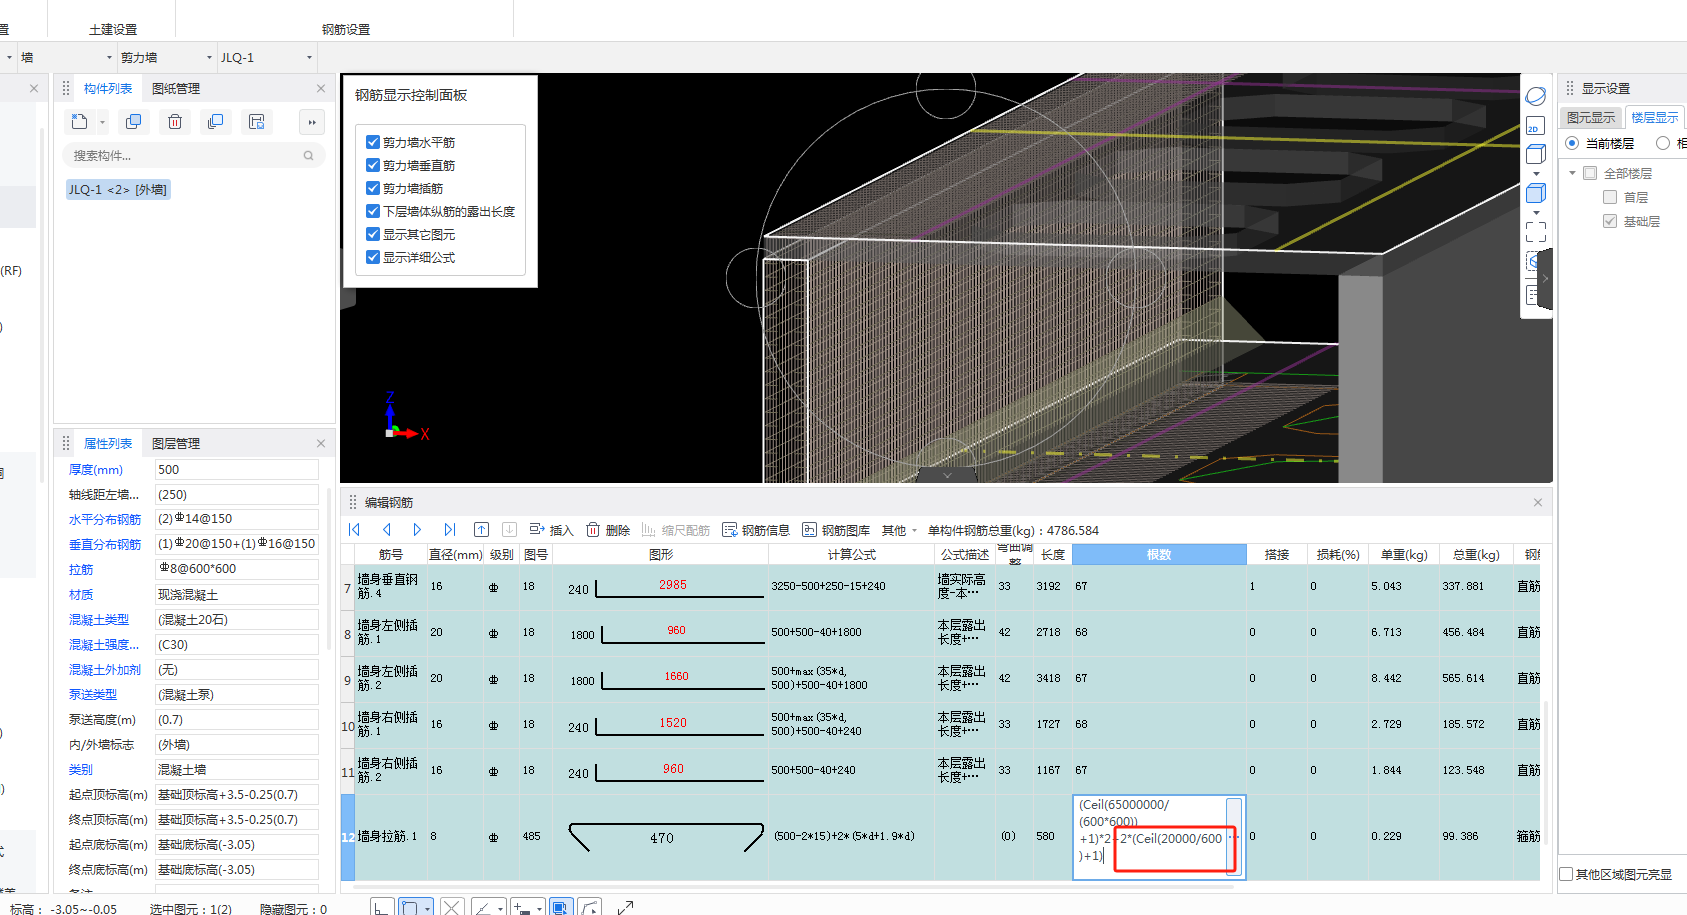Image resolution: width=1687 pixels, height=915 pixels.
Task: Go to next rebar row
Action: coord(418,530)
